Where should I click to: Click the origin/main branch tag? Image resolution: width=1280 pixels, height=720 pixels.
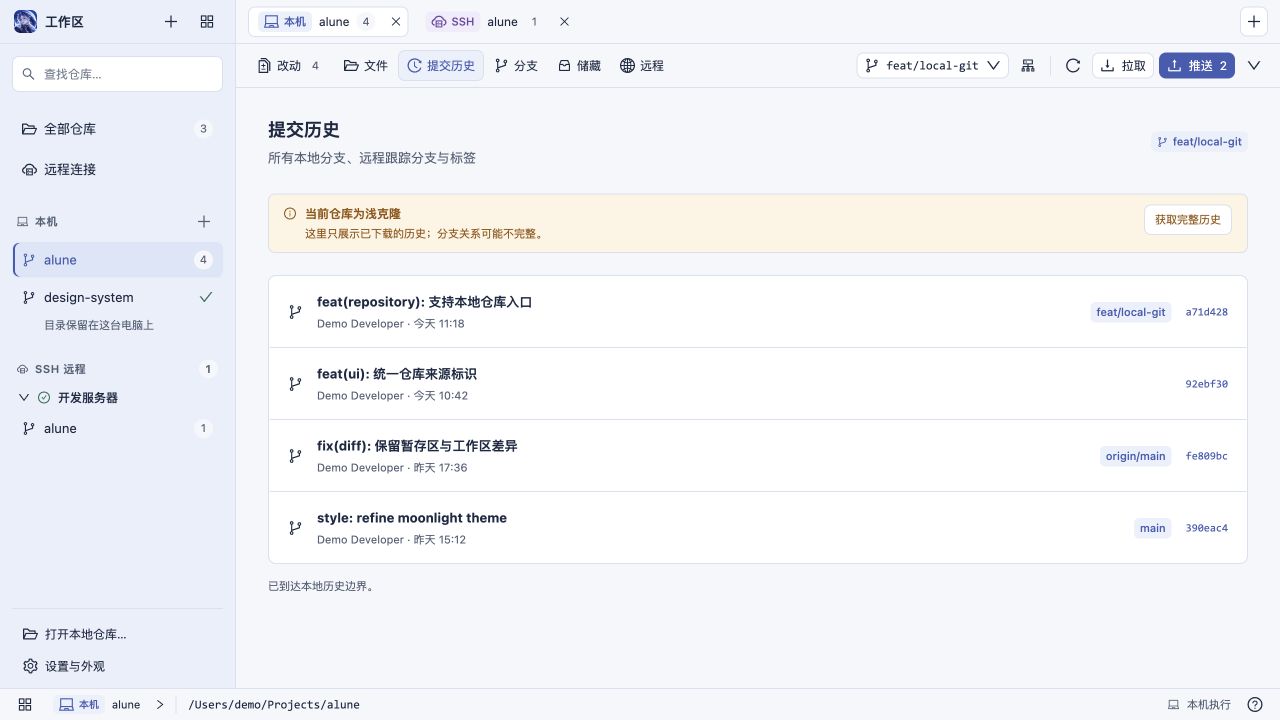[x=1135, y=456]
